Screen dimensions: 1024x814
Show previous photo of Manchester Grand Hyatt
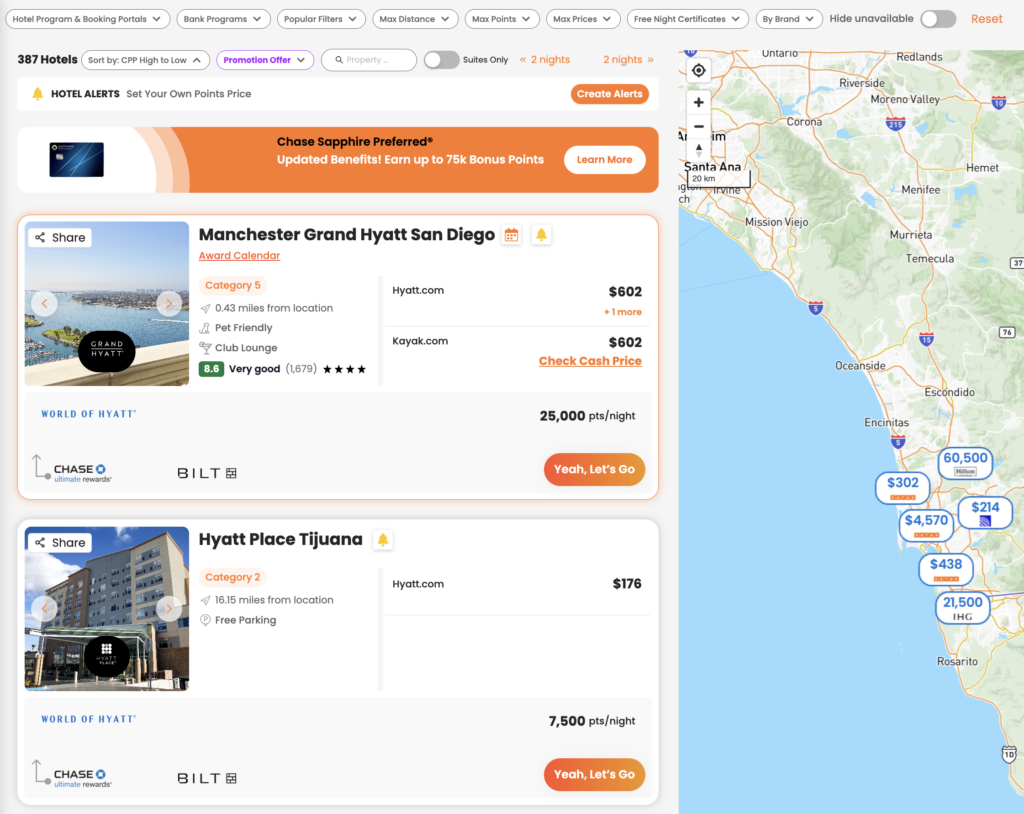tap(44, 304)
